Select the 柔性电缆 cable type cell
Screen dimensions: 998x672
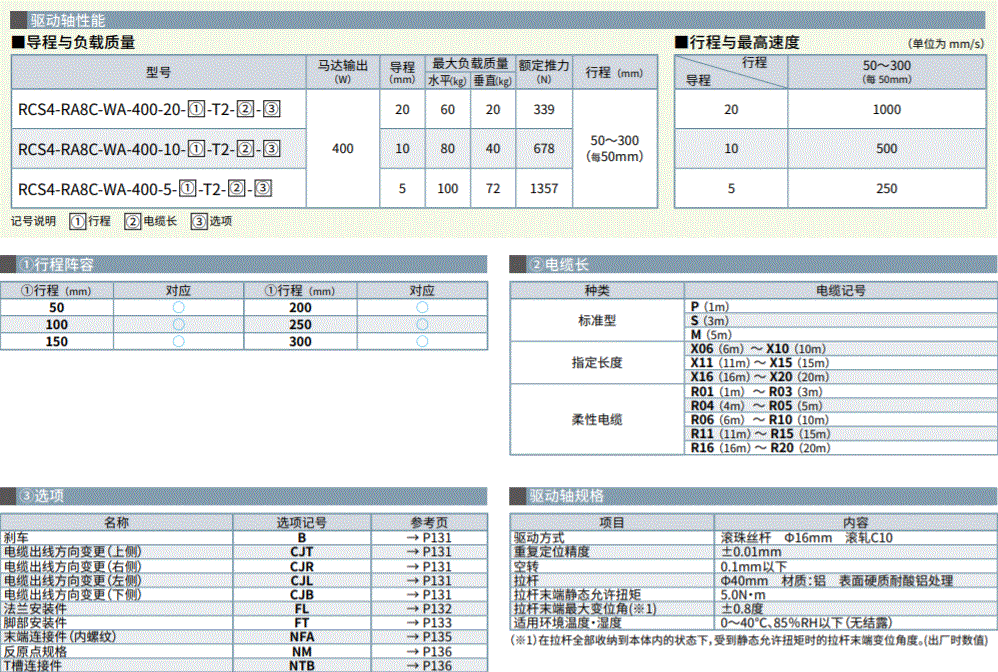pos(597,419)
